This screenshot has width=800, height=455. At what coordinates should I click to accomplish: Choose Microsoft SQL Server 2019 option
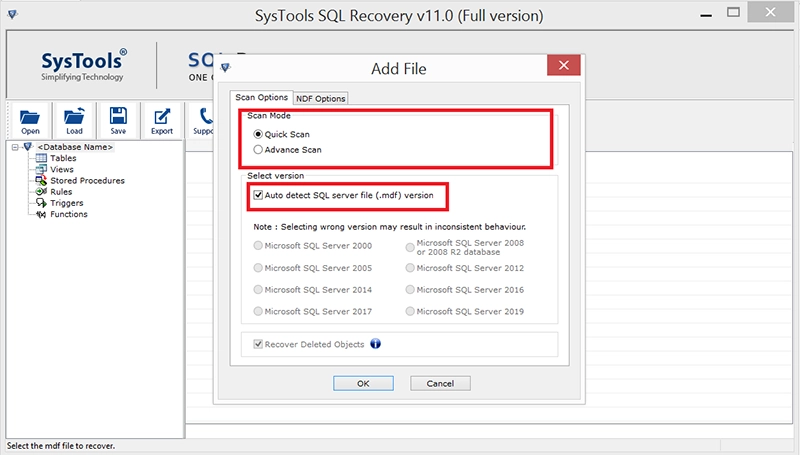coord(410,311)
